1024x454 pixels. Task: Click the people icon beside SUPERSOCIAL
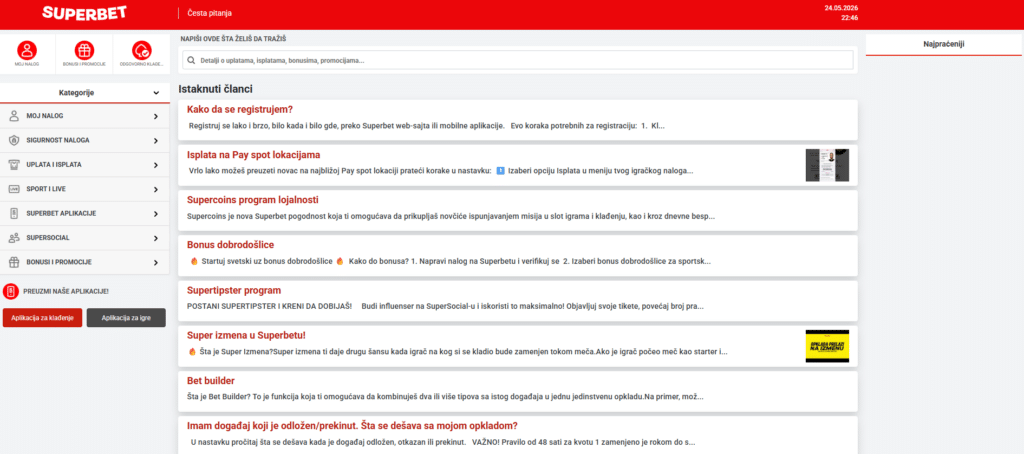click(x=14, y=238)
